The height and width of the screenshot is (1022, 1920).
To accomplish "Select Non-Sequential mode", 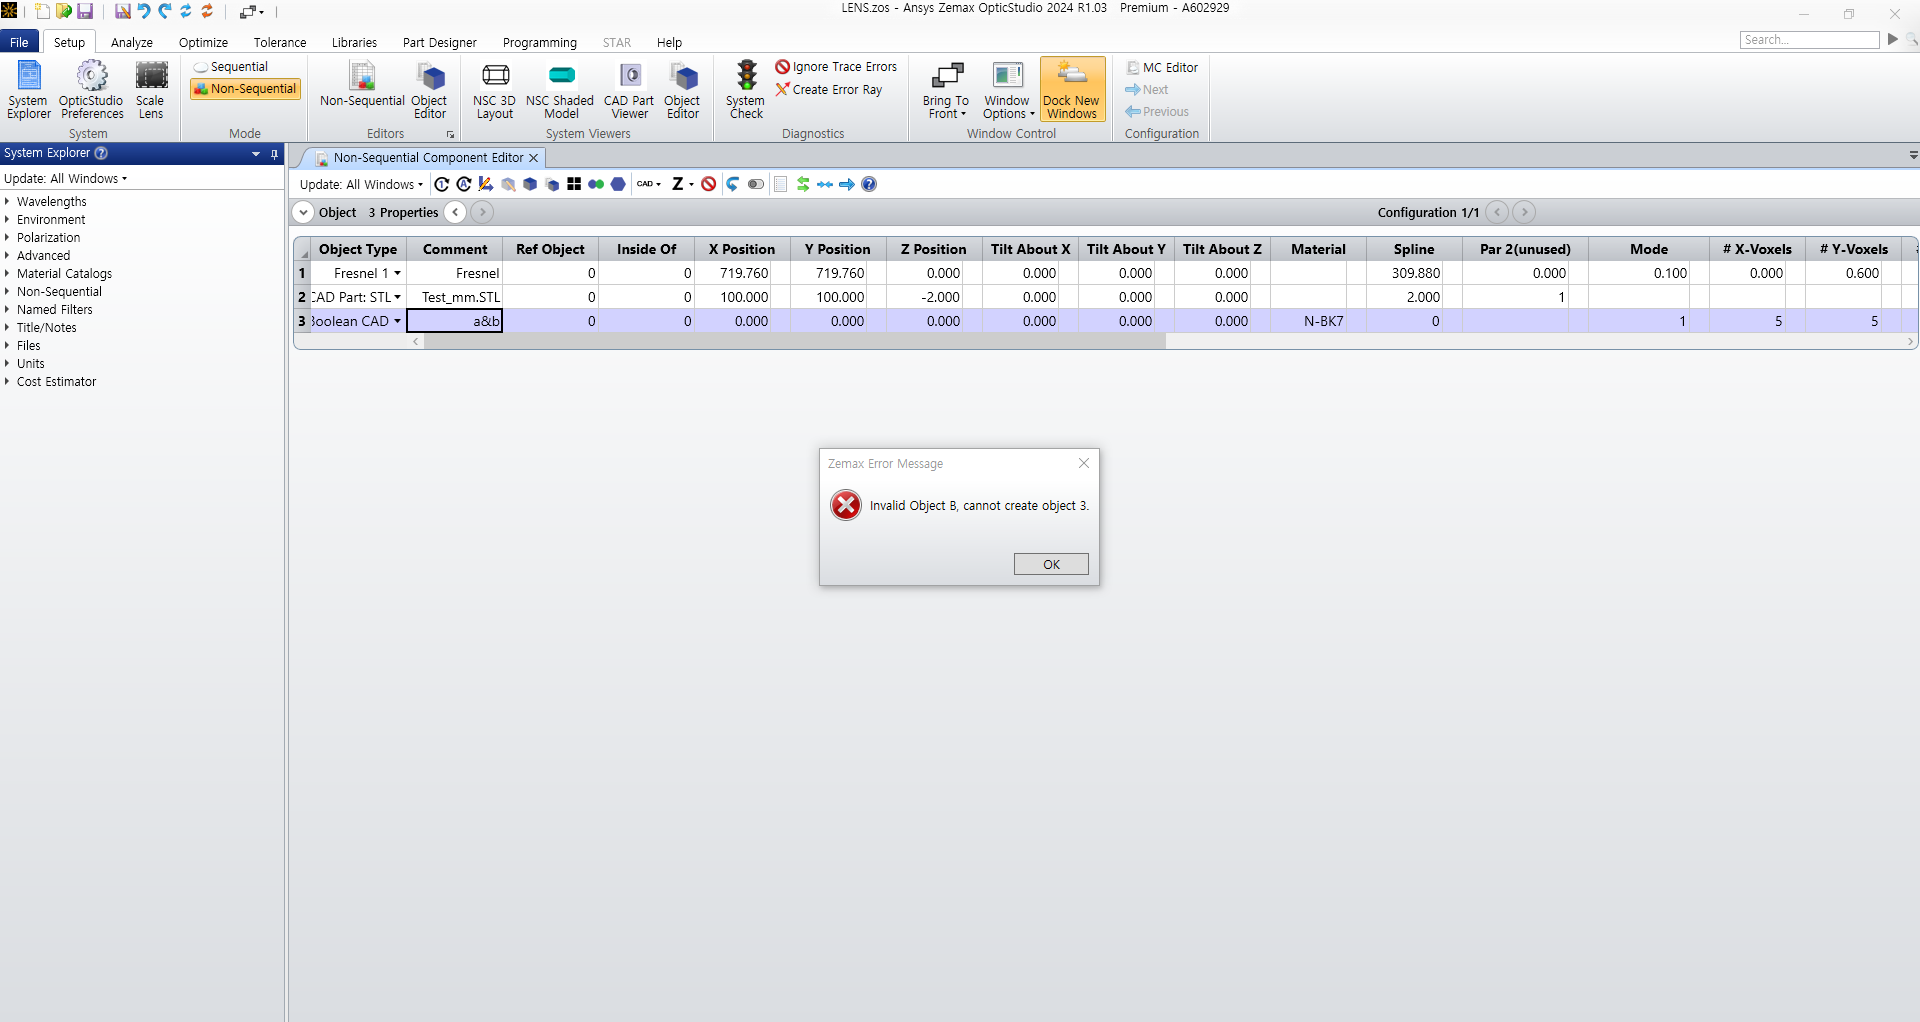I will [x=245, y=89].
